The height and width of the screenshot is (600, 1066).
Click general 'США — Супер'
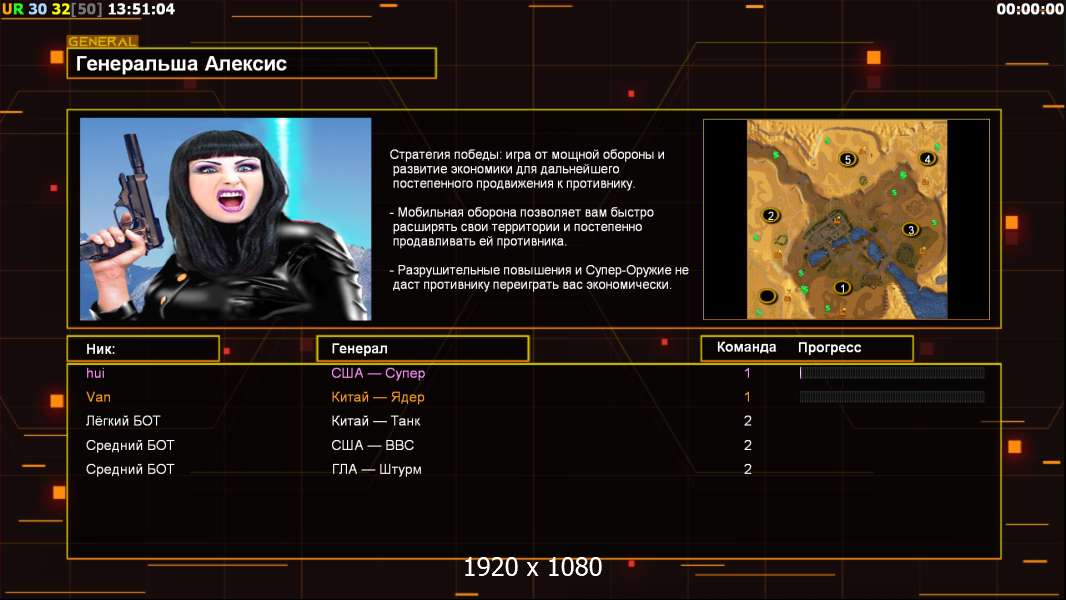(378, 373)
